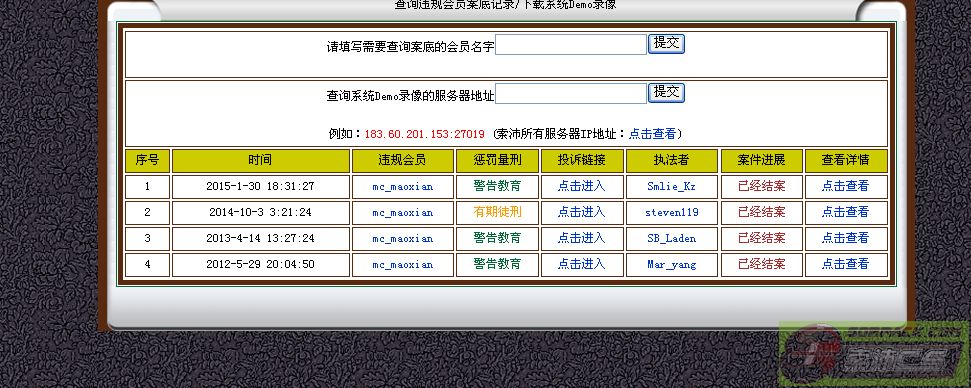Screen dimensions: 971x388
Task: Open complaint link 点击进入 in row 1
Action: point(581,186)
